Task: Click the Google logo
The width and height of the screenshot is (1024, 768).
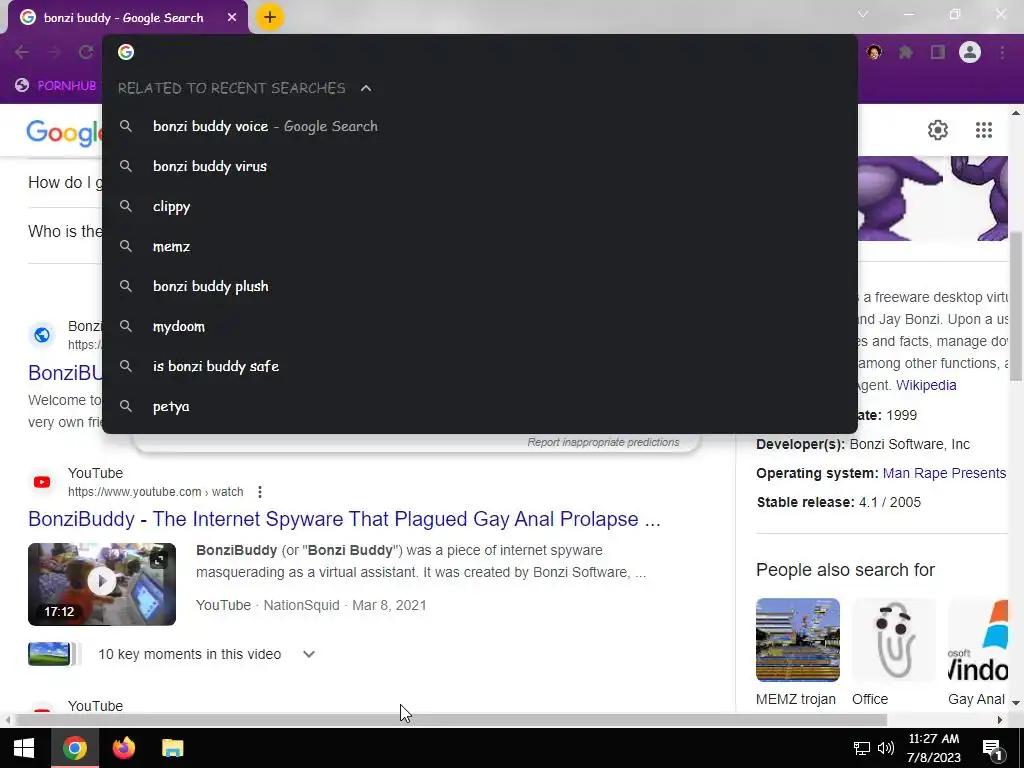Action: 64,133
